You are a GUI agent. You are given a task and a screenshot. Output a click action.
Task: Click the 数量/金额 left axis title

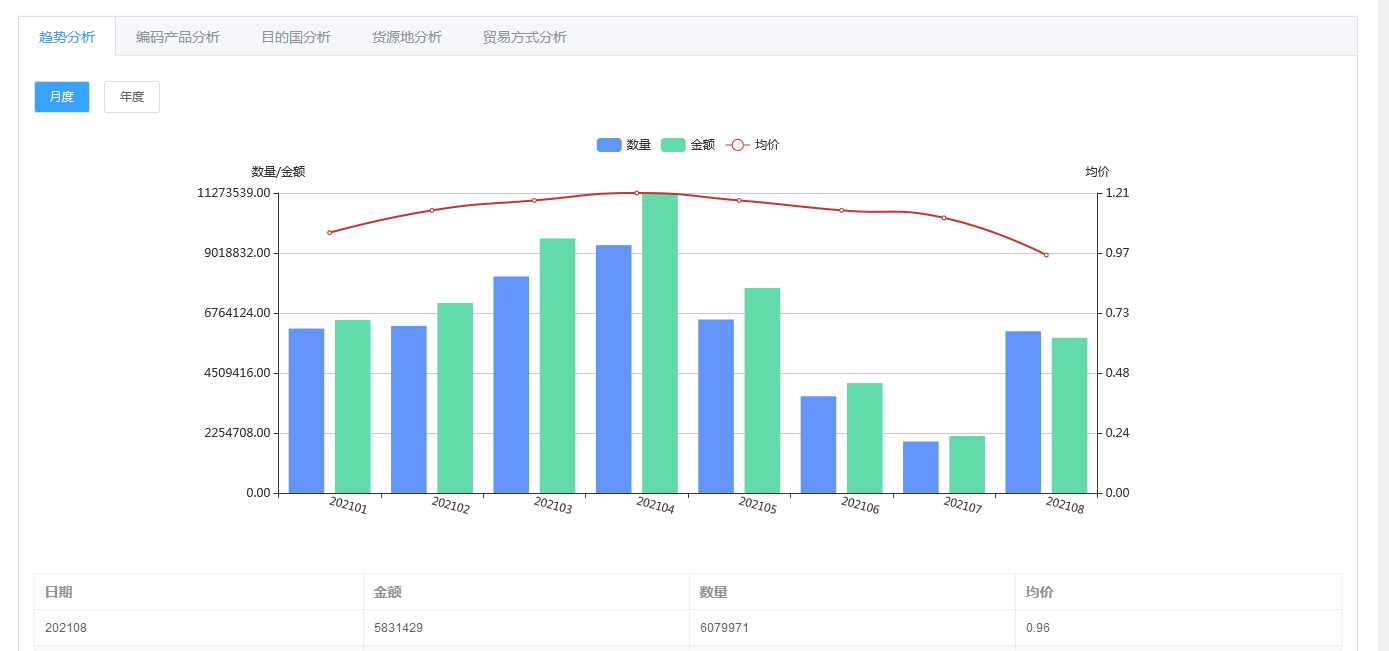(278, 172)
